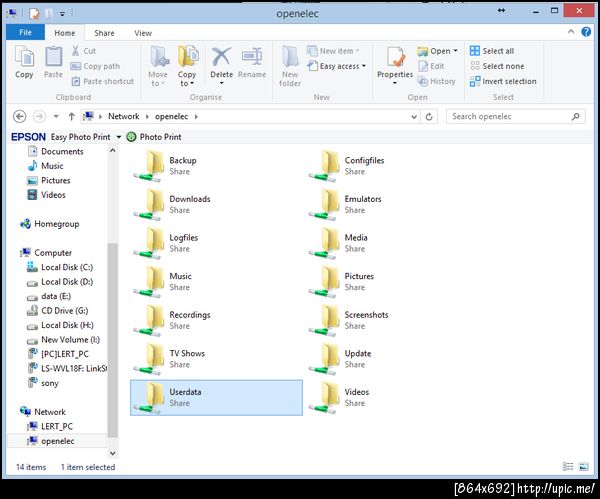
Task: Refresh the openelec folder view
Action: tap(429, 116)
